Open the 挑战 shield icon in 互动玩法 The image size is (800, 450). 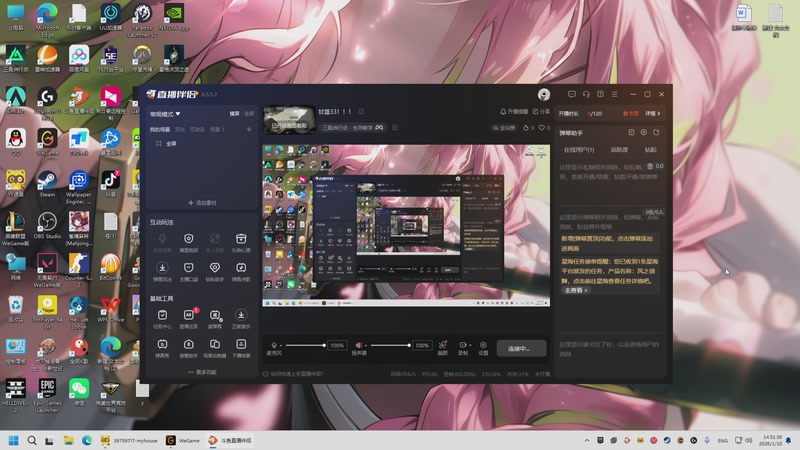click(188, 242)
